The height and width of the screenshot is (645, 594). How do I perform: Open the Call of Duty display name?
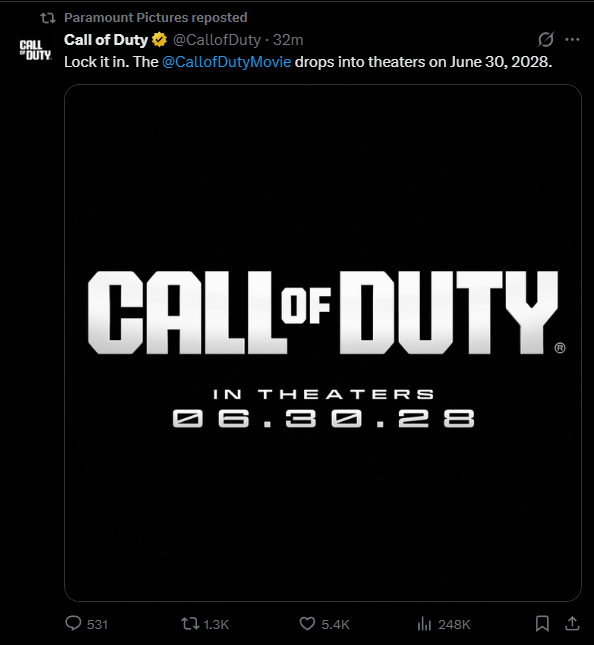click(x=106, y=40)
